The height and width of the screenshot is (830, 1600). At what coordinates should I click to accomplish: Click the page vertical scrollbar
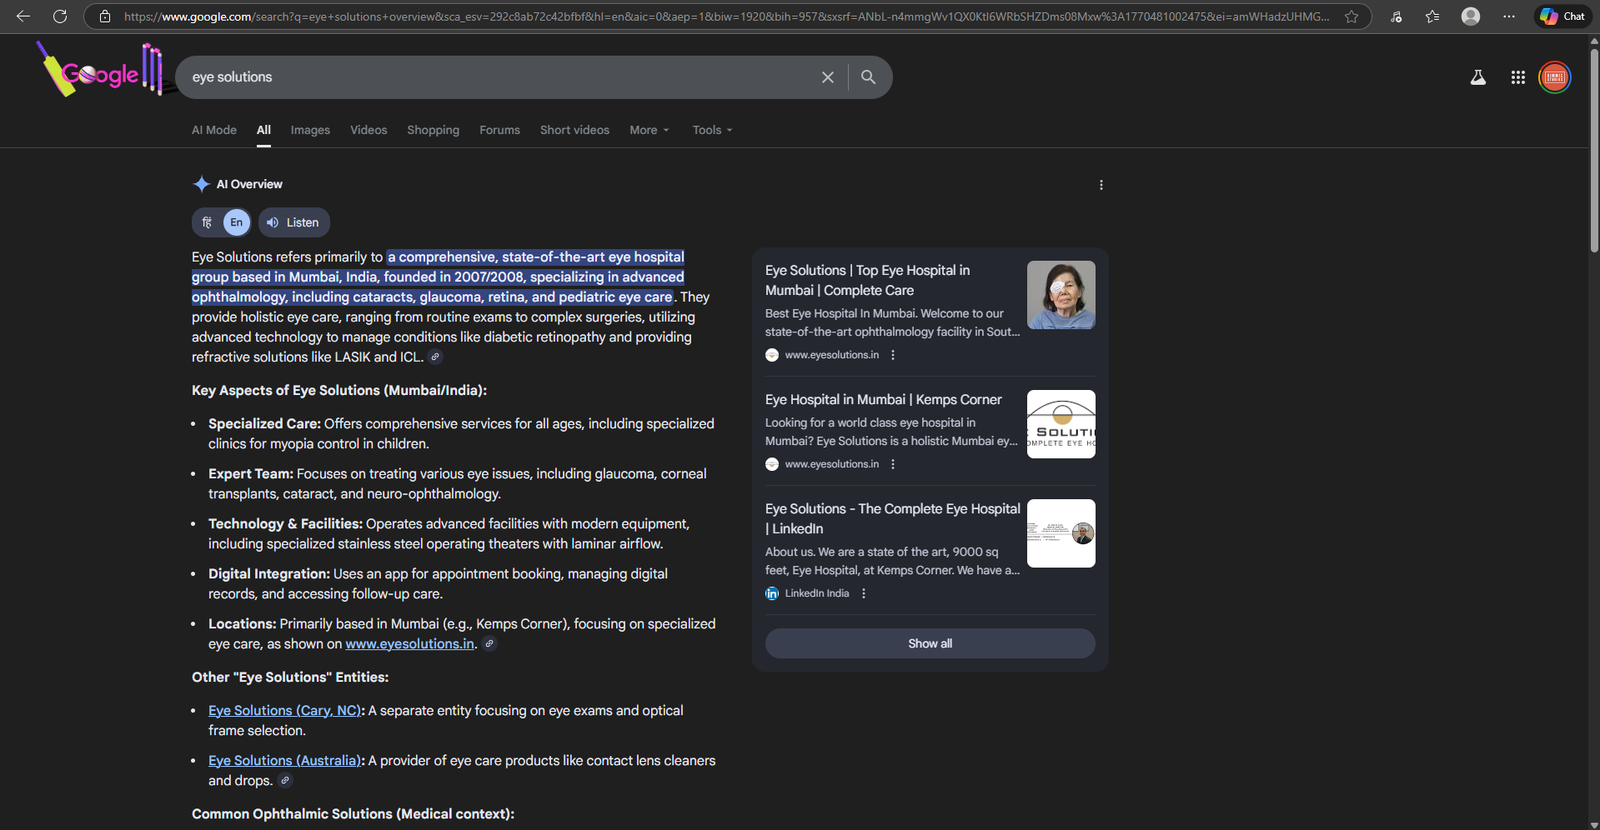pyautogui.click(x=1594, y=150)
